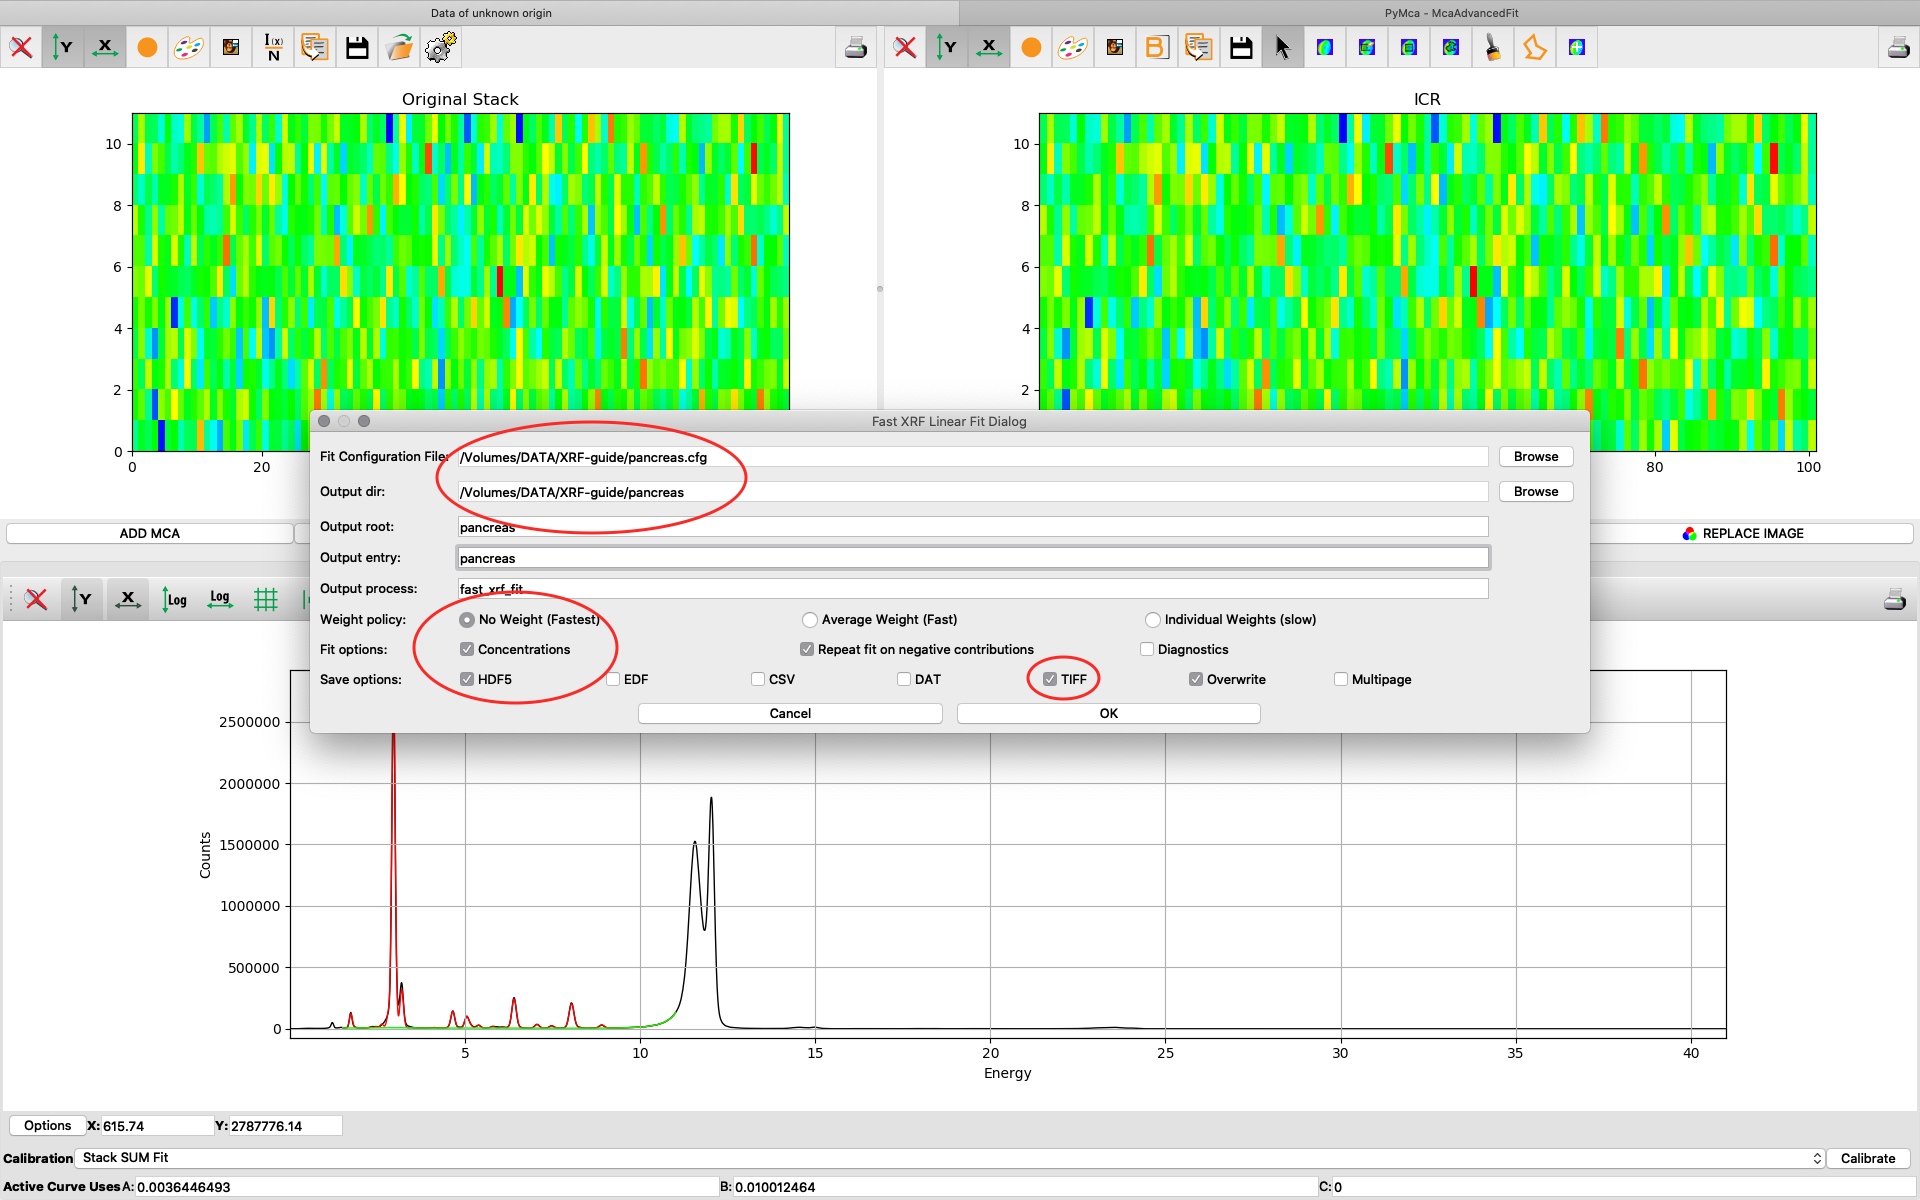The image size is (1920, 1200).
Task: Uncheck the TIFF save option
Action: point(1050,679)
